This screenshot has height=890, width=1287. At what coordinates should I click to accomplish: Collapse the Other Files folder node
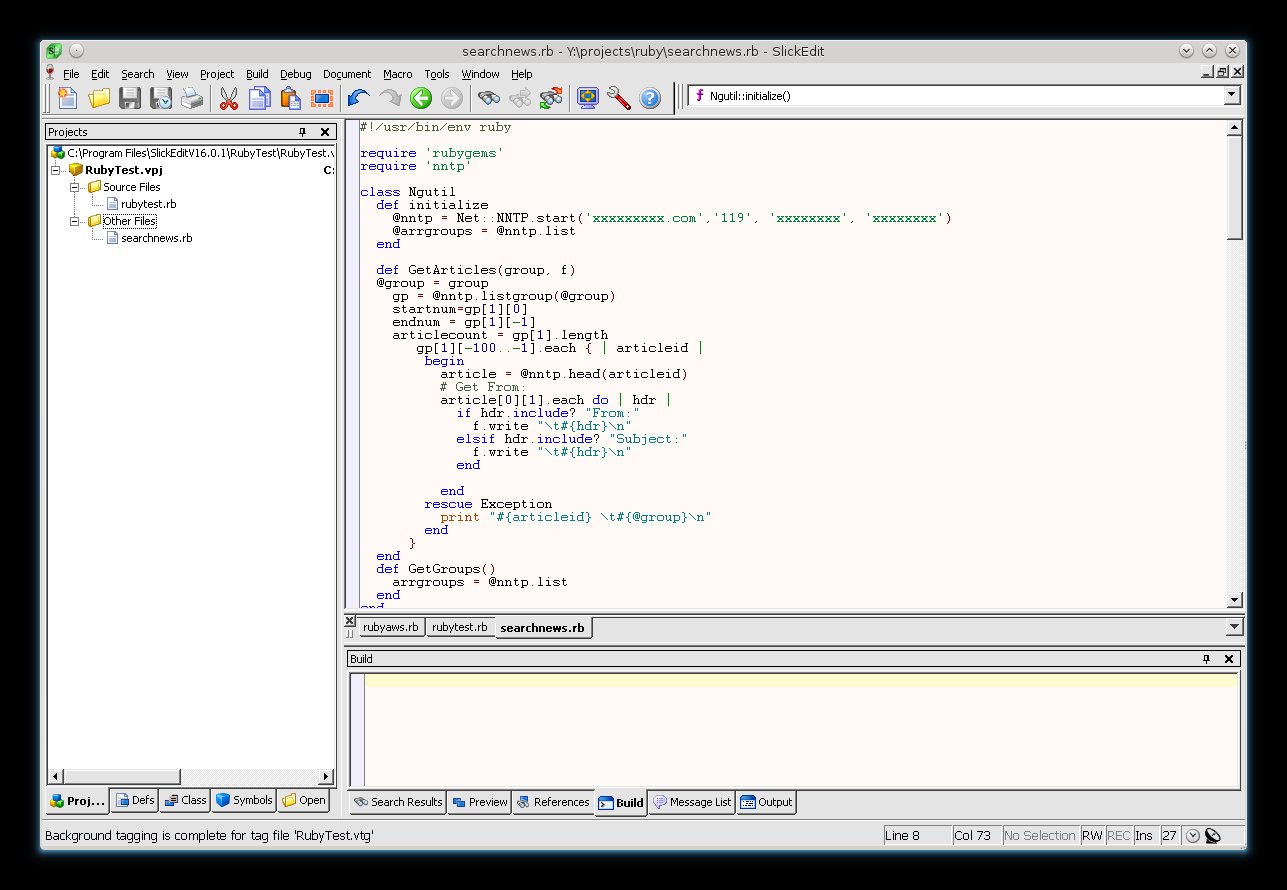point(74,221)
